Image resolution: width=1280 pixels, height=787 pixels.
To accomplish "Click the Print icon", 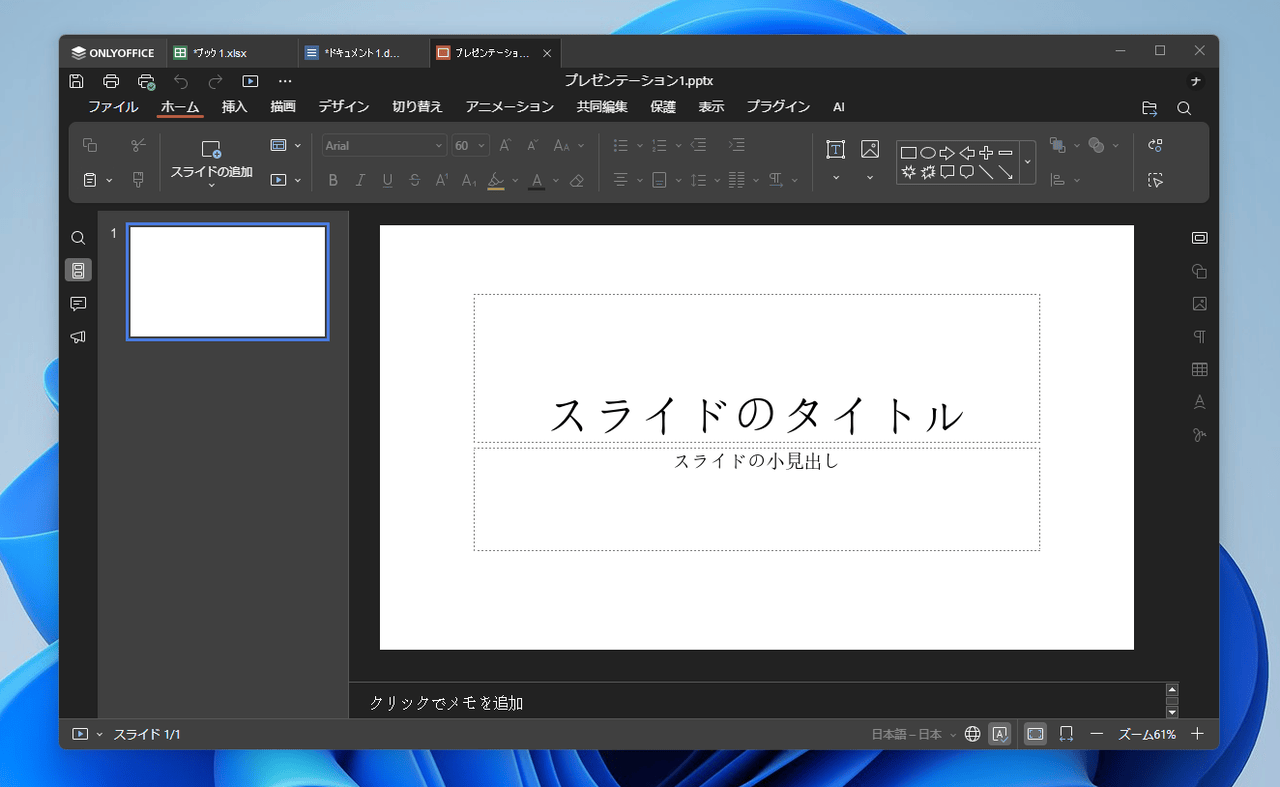I will (111, 81).
